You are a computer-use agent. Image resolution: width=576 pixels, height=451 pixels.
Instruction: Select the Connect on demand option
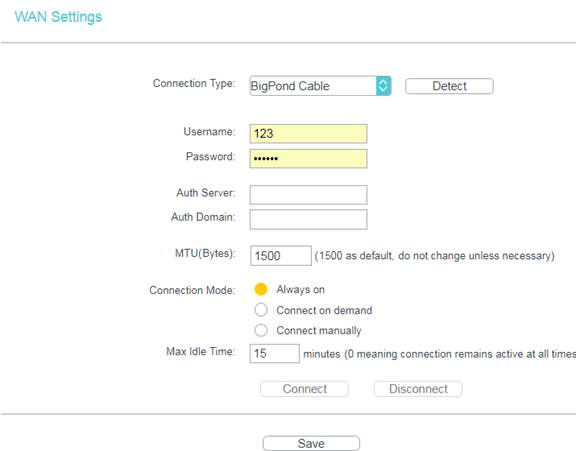[x=261, y=310]
